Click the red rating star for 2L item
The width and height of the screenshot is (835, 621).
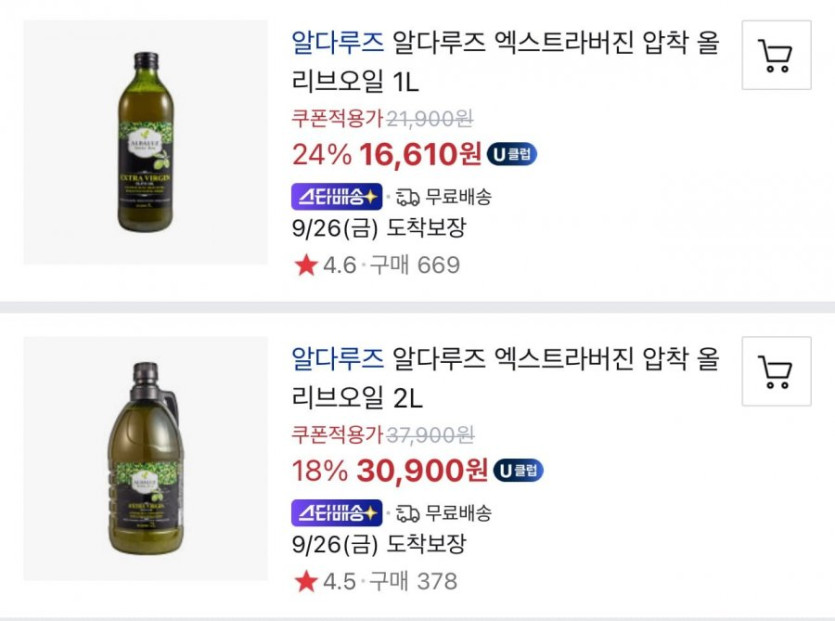click(x=305, y=581)
